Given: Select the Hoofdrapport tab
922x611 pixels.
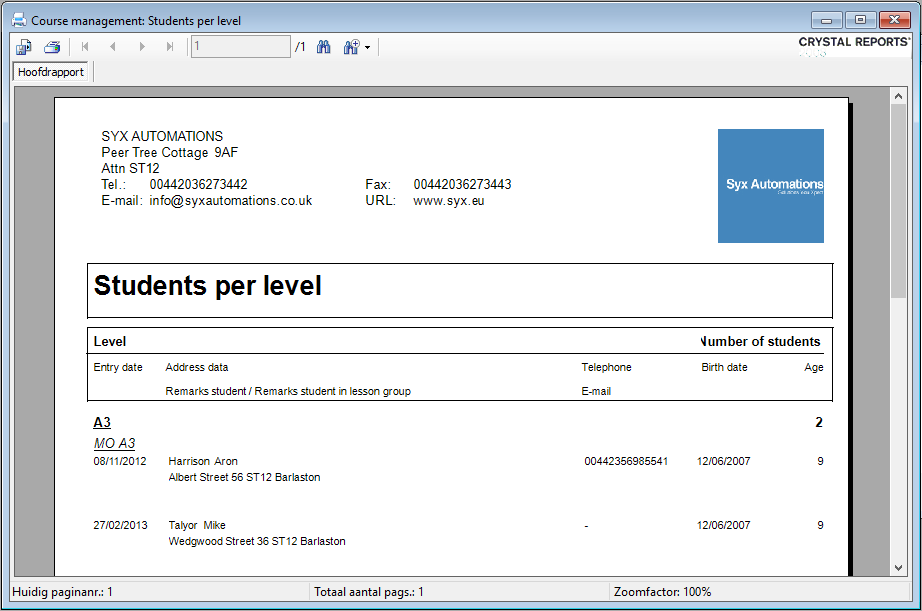Looking at the screenshot, I should point(51,73).
